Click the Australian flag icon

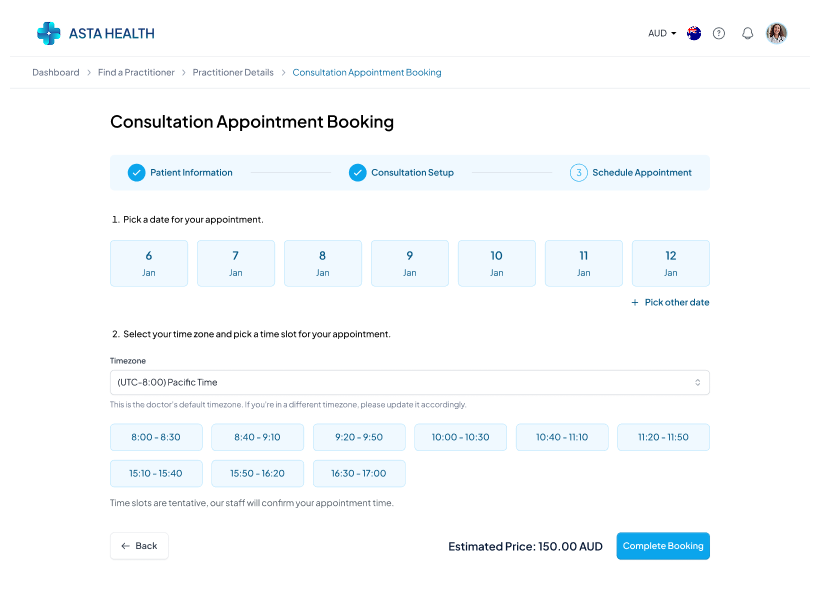694,33
